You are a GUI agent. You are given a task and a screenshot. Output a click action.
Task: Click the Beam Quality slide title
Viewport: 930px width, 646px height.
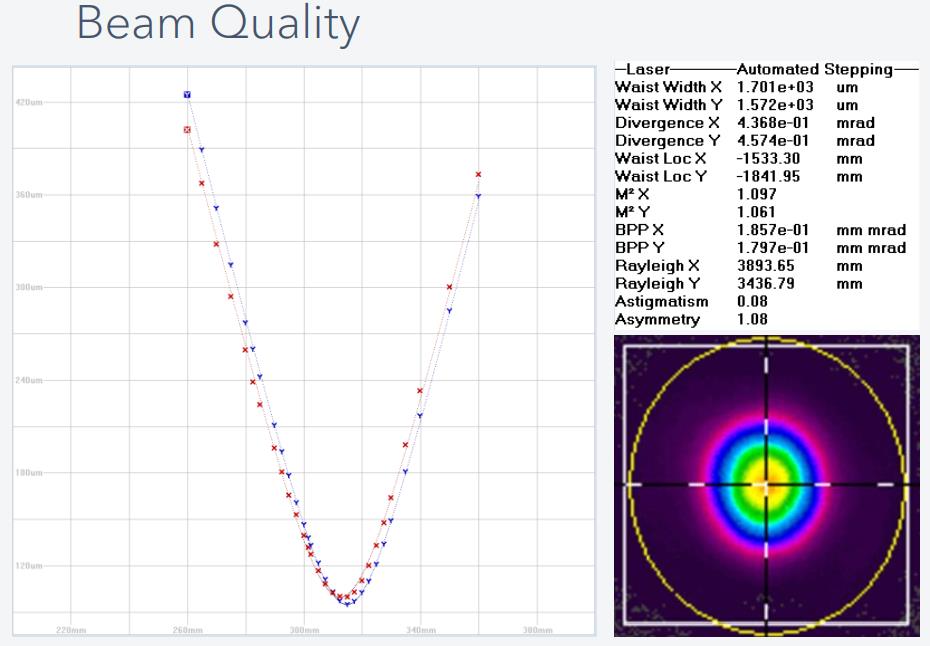click(218, 25)
